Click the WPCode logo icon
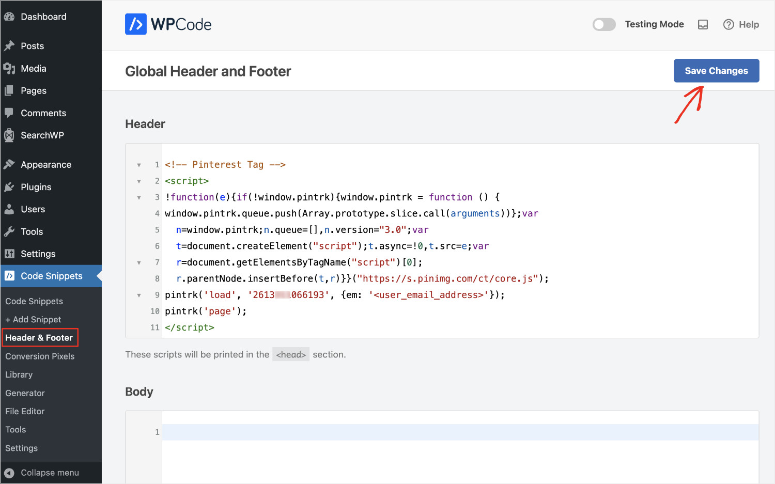Image resolution: width=775 pixels, height=484 pixels. click(x=136, y=25)
